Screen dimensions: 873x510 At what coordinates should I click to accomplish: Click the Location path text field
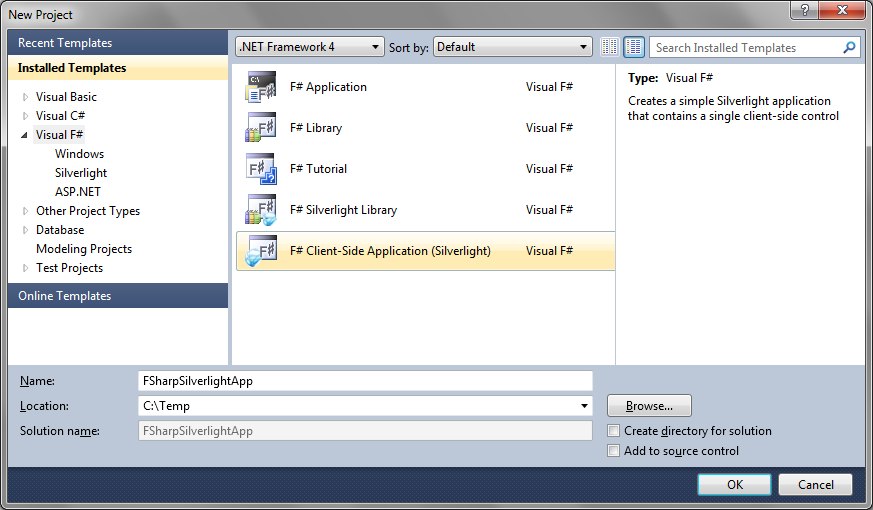(x=357, y=406)
